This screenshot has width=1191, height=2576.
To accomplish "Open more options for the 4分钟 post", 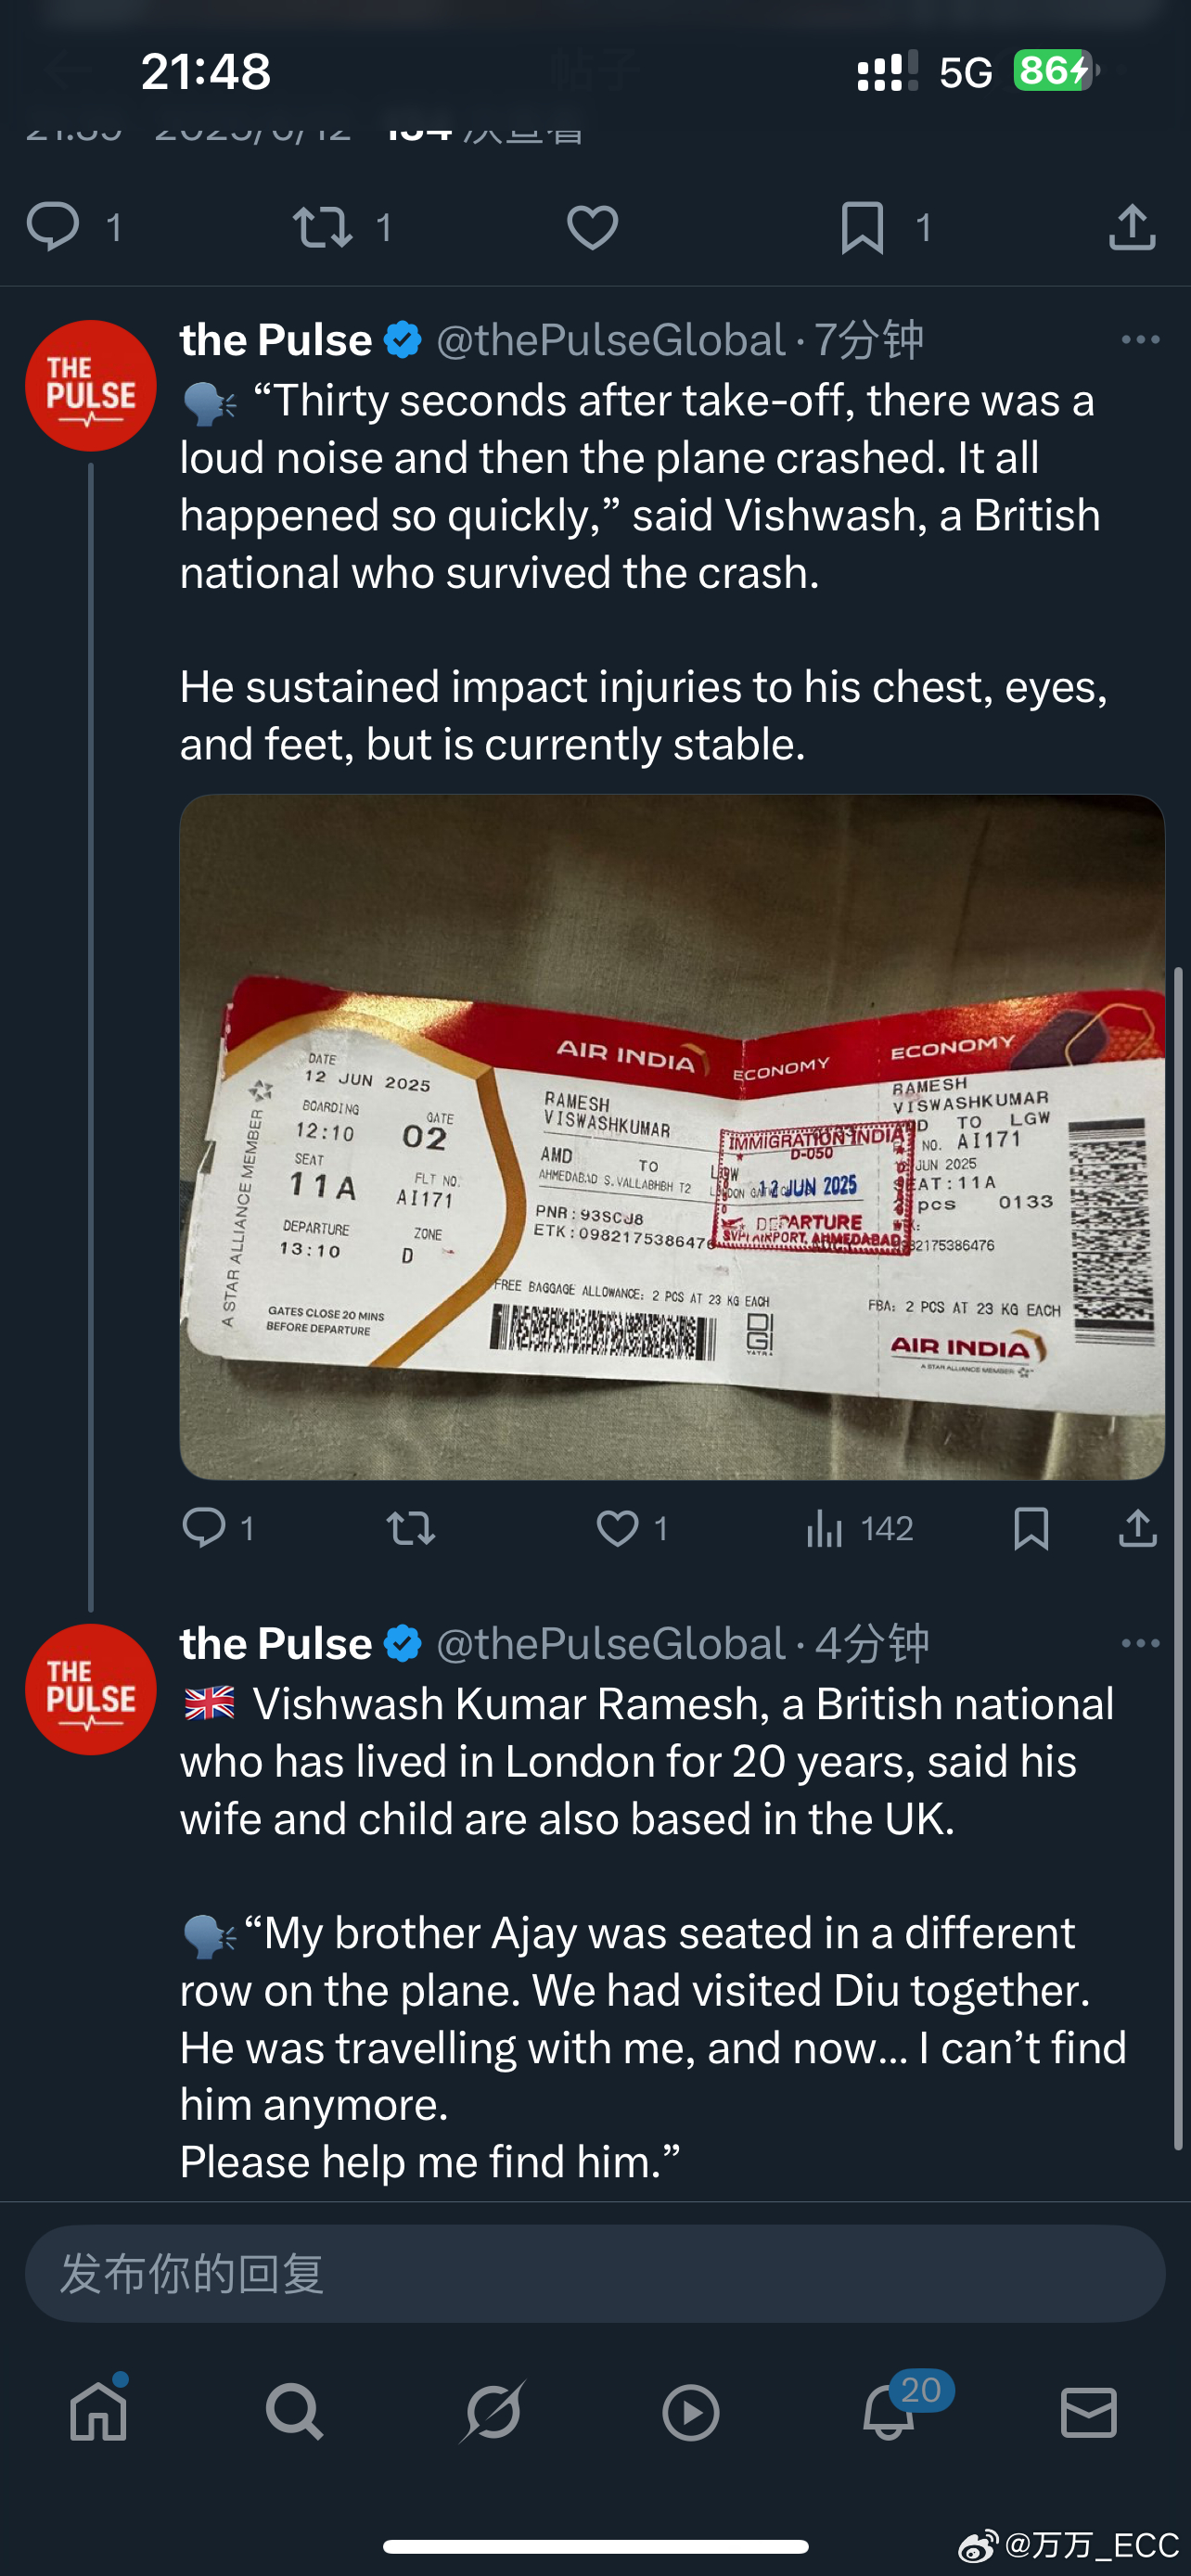I will pyautogui.click(x=1140, y=1643).
